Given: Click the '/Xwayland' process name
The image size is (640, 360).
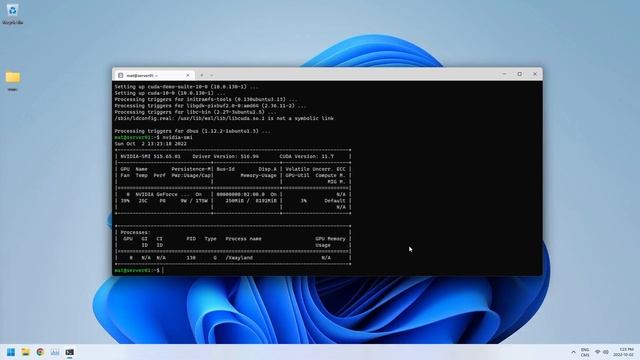Looking at the screenshot, I should 239,258.
